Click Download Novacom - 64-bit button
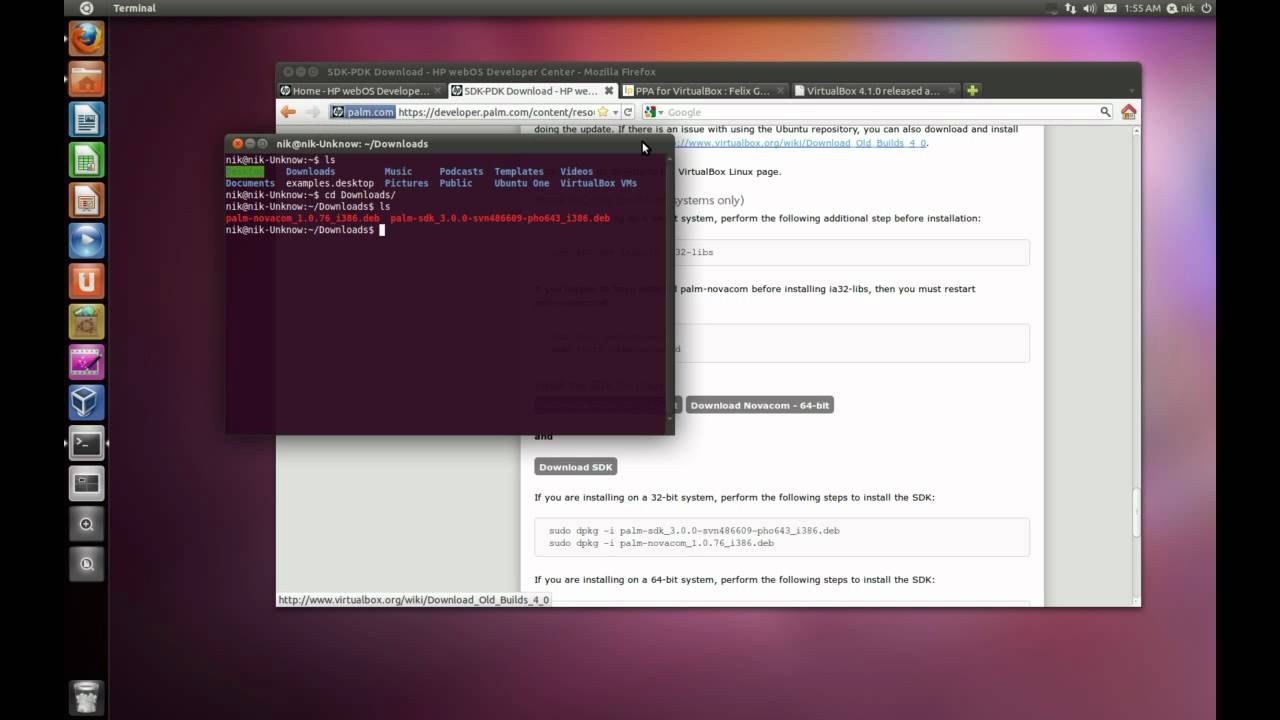 click(x=759, y=405)
